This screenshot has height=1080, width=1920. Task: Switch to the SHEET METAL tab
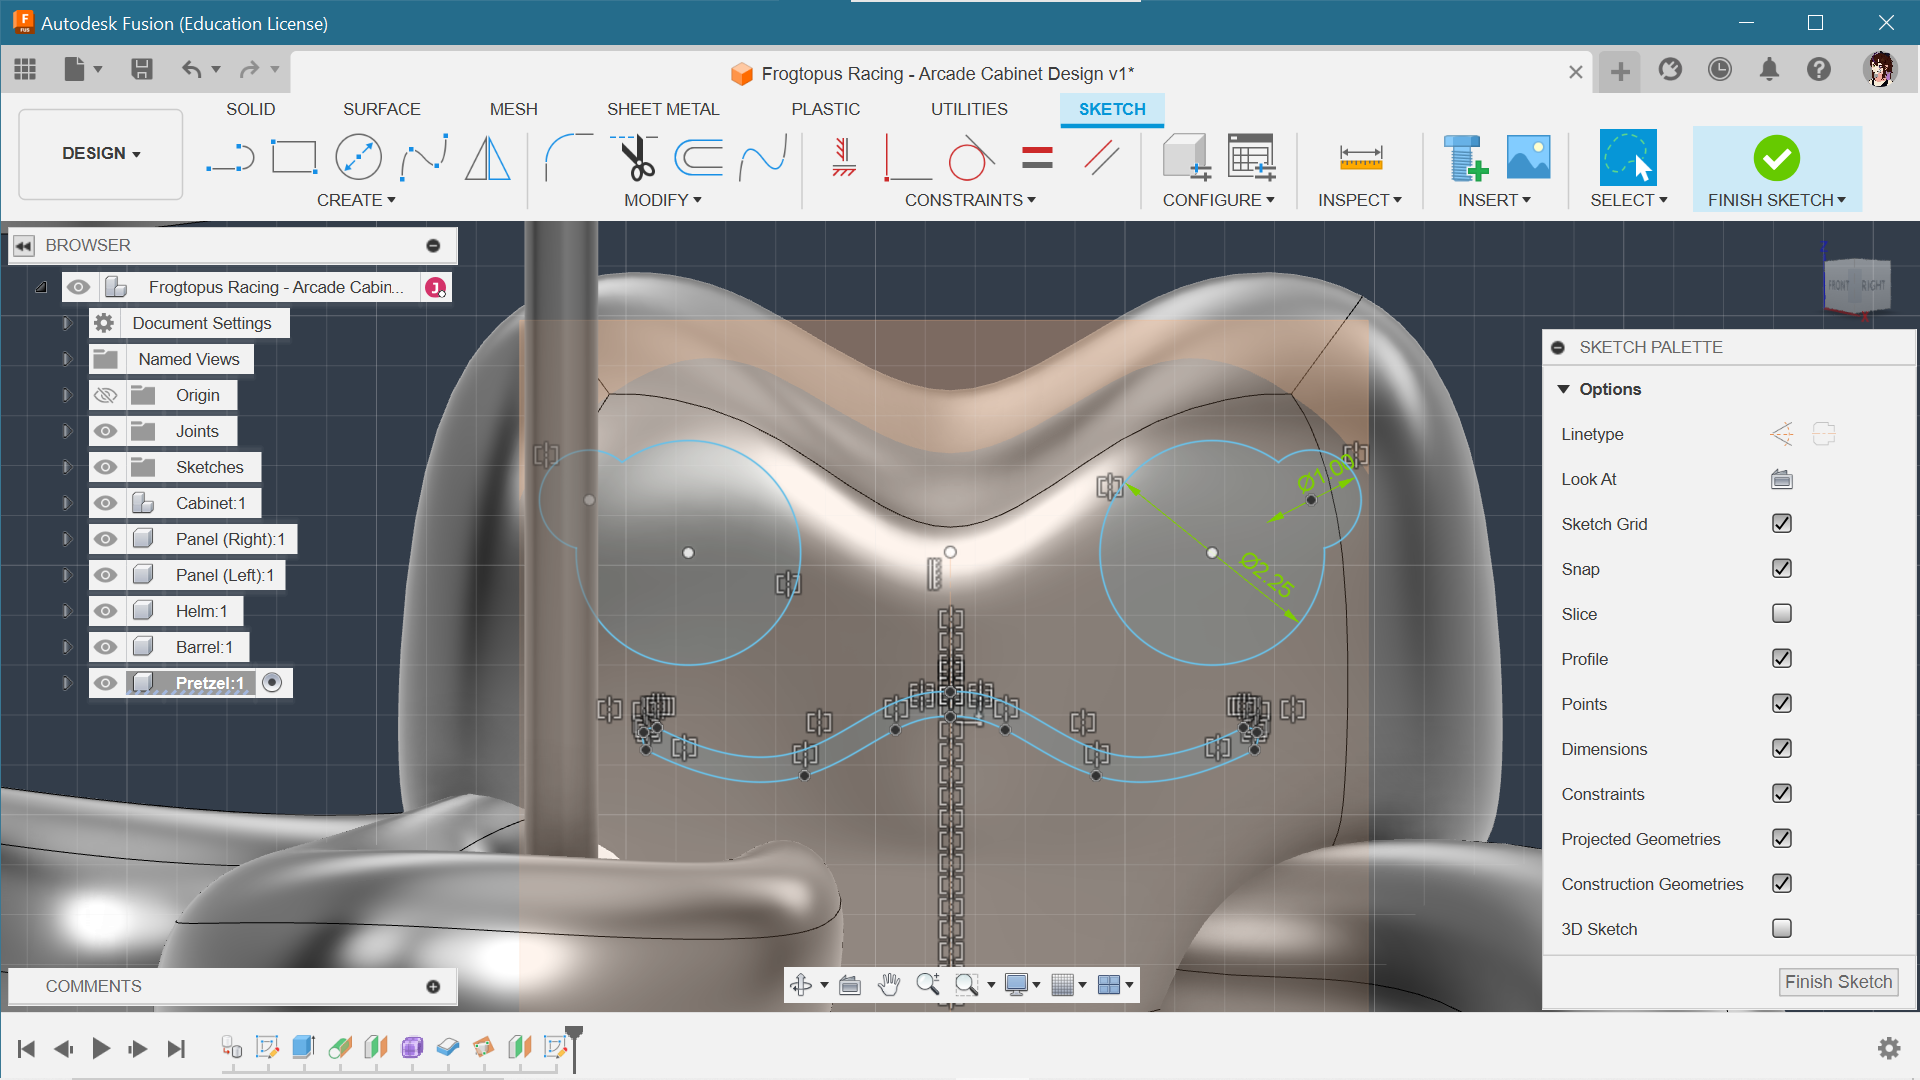662,110
